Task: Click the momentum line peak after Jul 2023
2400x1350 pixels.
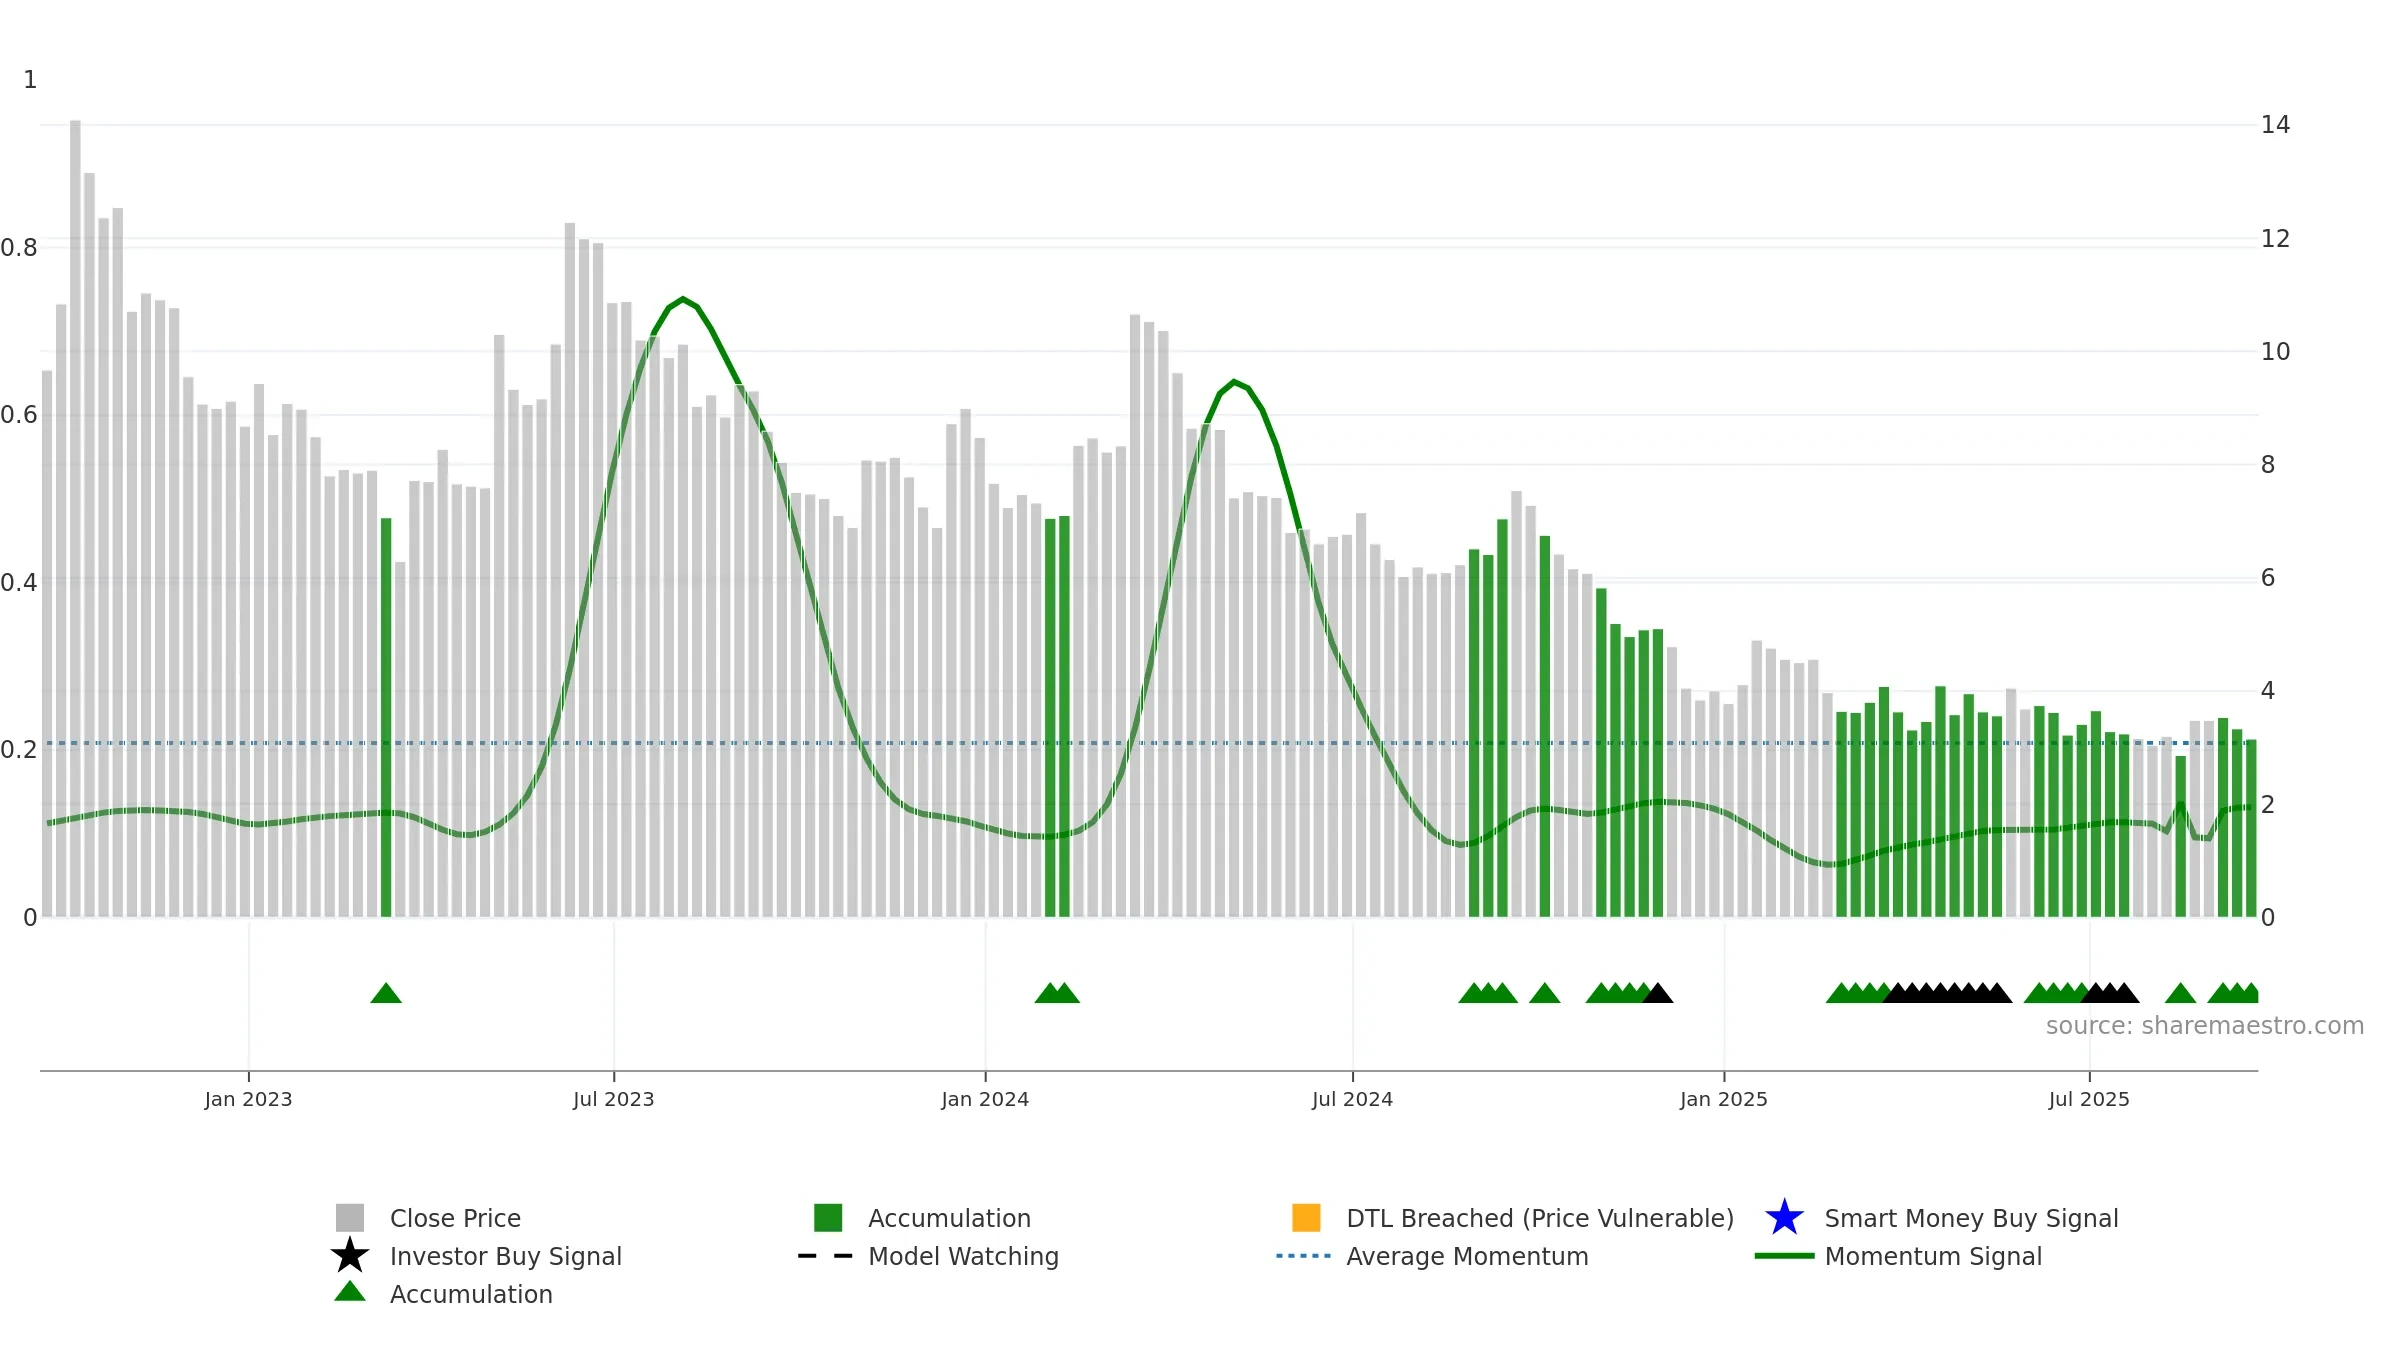Action: [x=683, y=299]
